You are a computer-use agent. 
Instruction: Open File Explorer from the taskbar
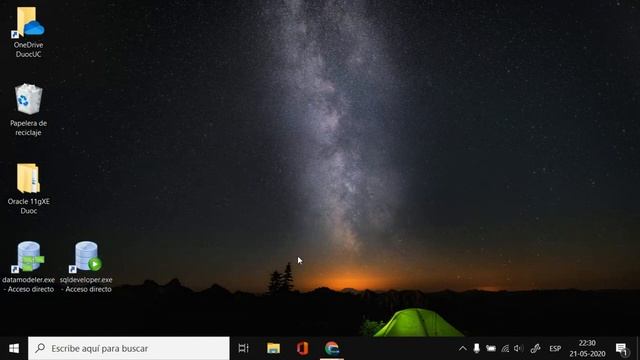(x=273, y=348)
